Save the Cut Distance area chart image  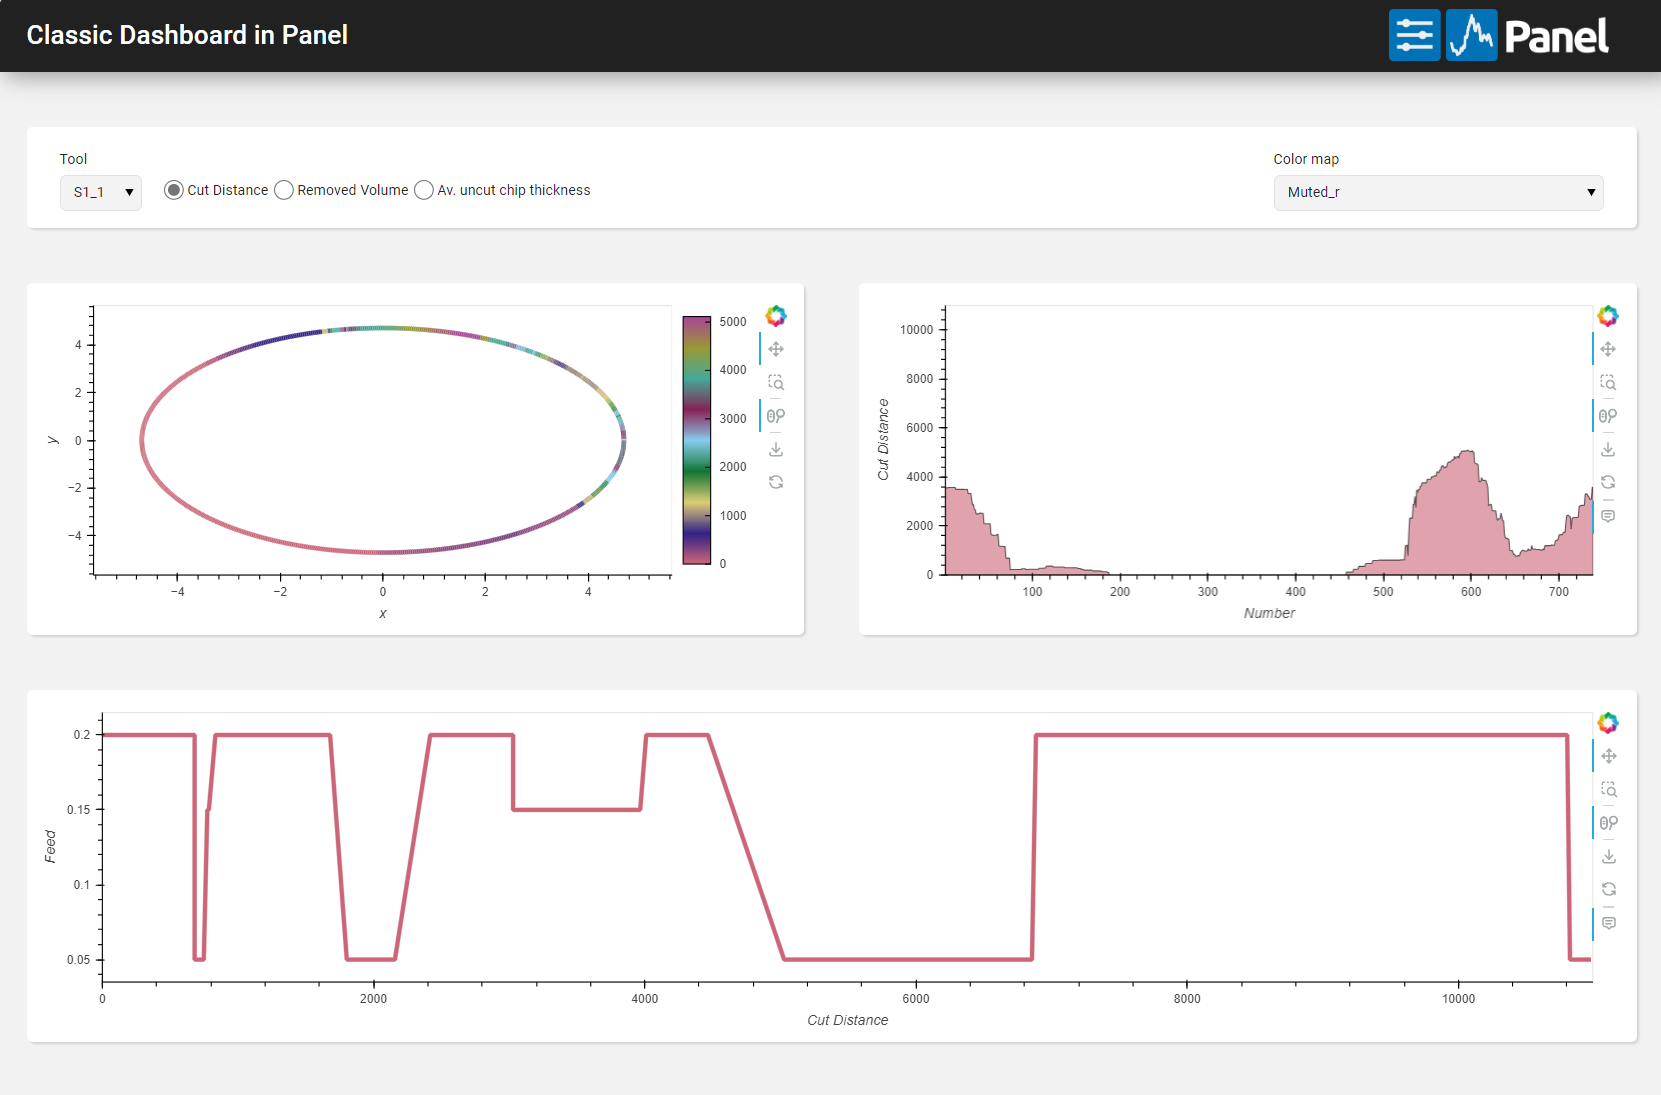point(1608,450)
